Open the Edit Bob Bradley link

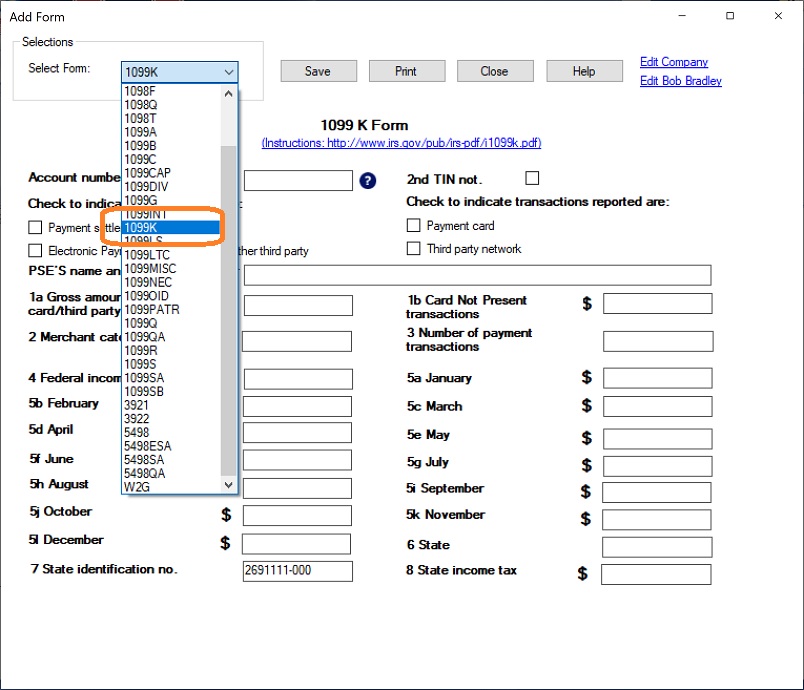tap(680, 81)
